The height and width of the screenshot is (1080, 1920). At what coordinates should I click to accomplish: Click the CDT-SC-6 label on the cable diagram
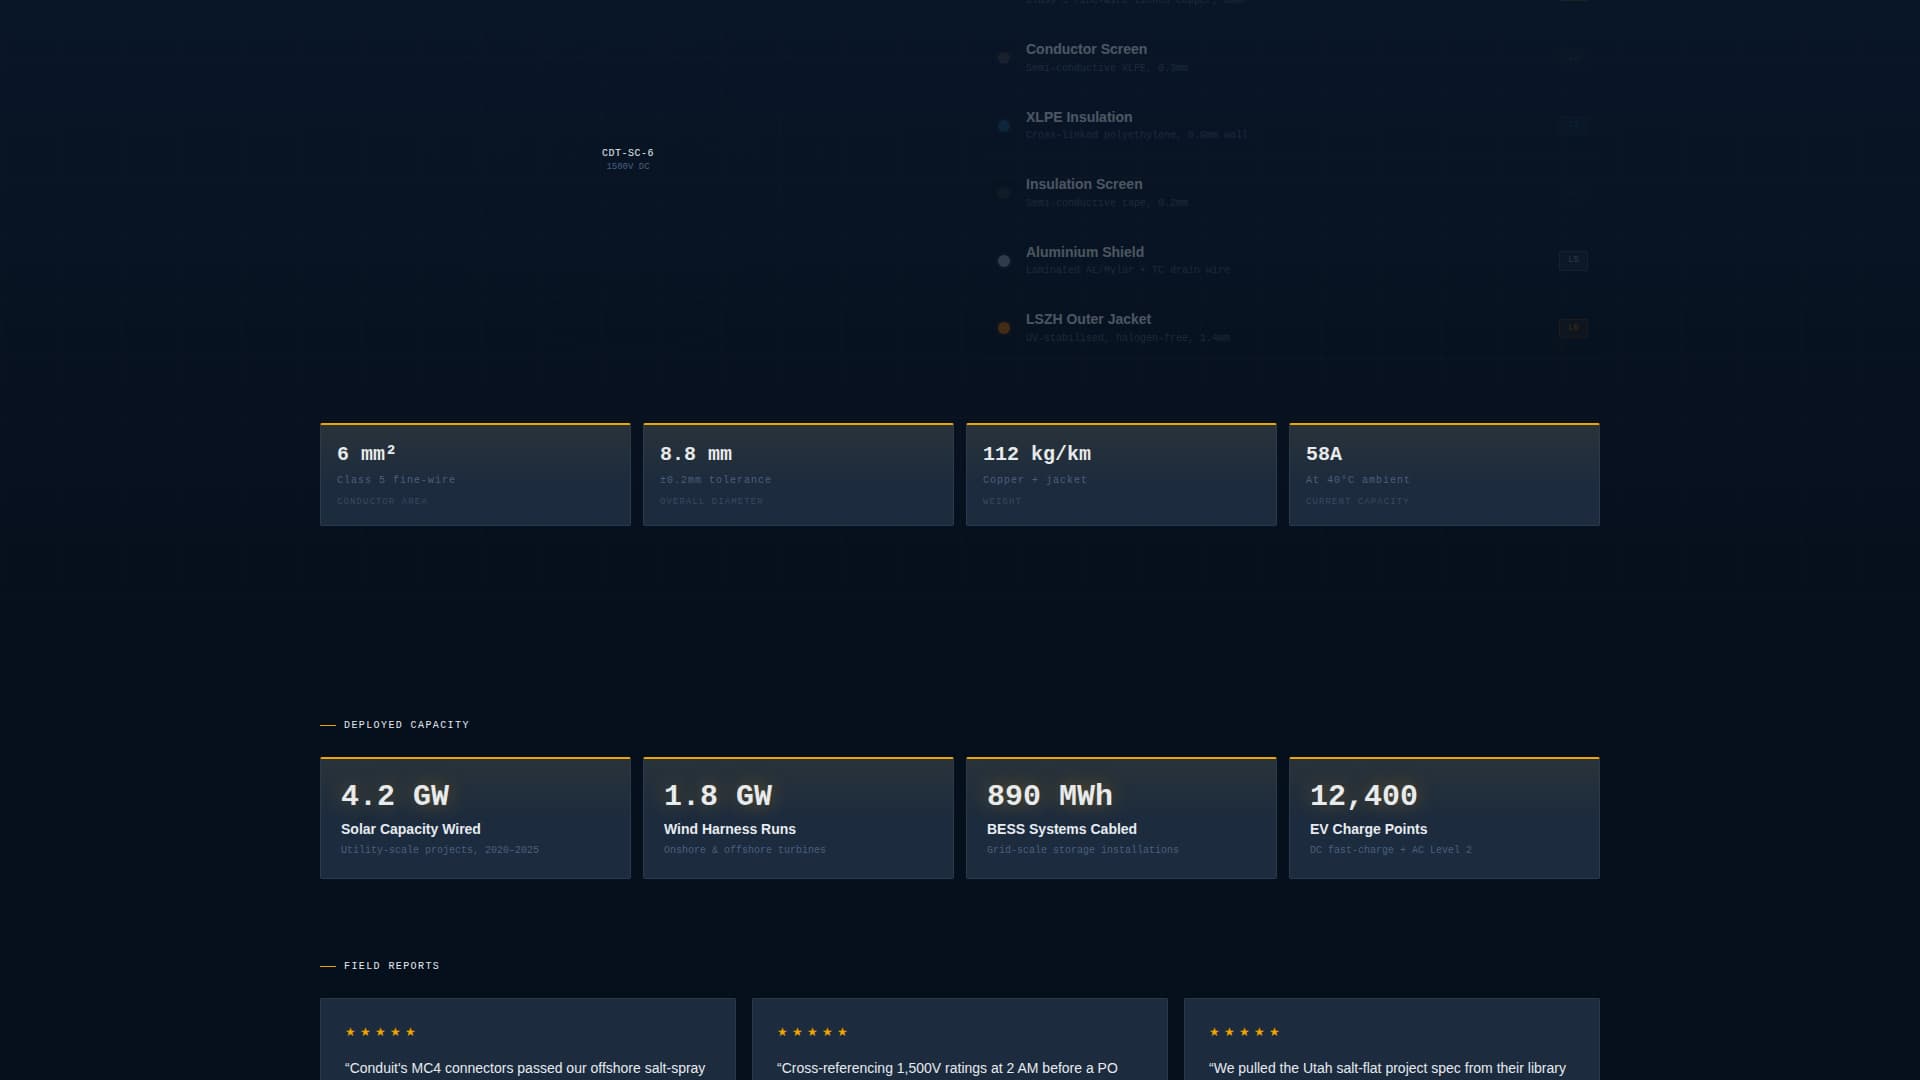[x=627, y=154]
